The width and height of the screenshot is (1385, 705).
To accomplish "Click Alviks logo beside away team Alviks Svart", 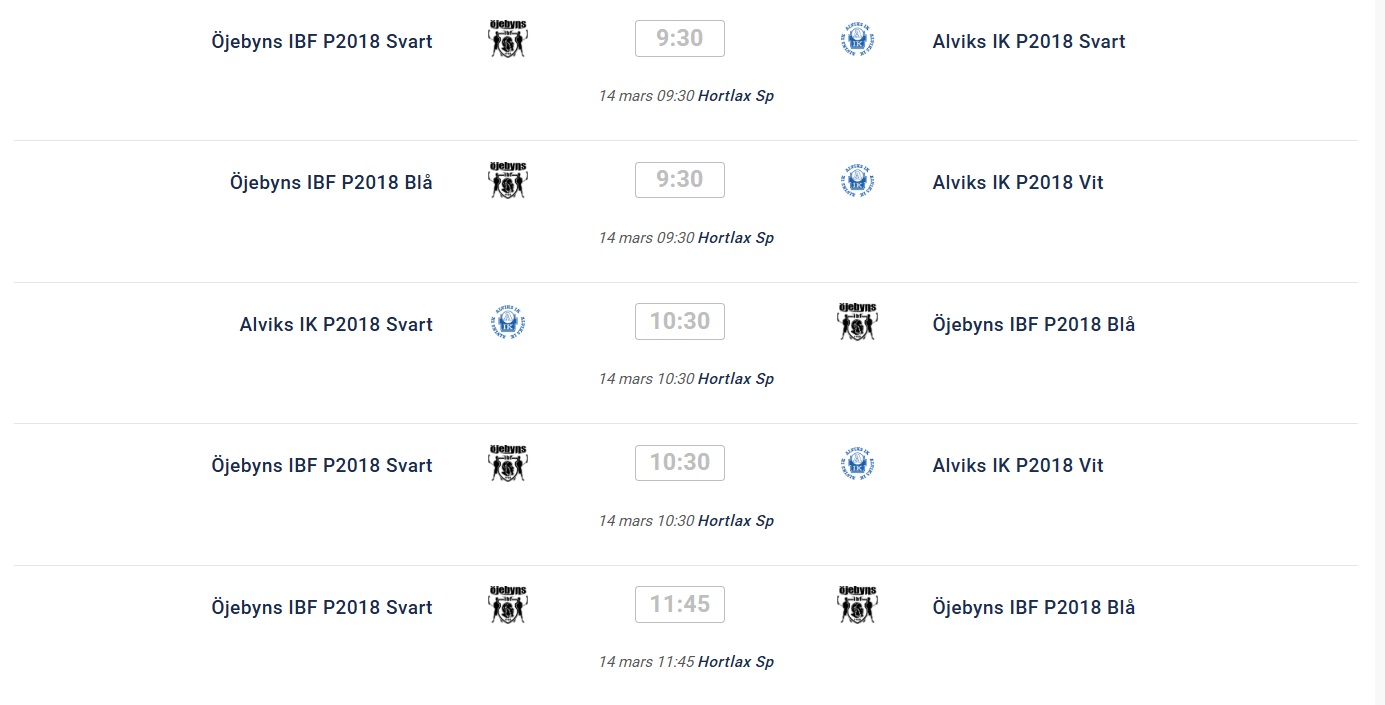I will pyautogui.click(x=857, y=40).
